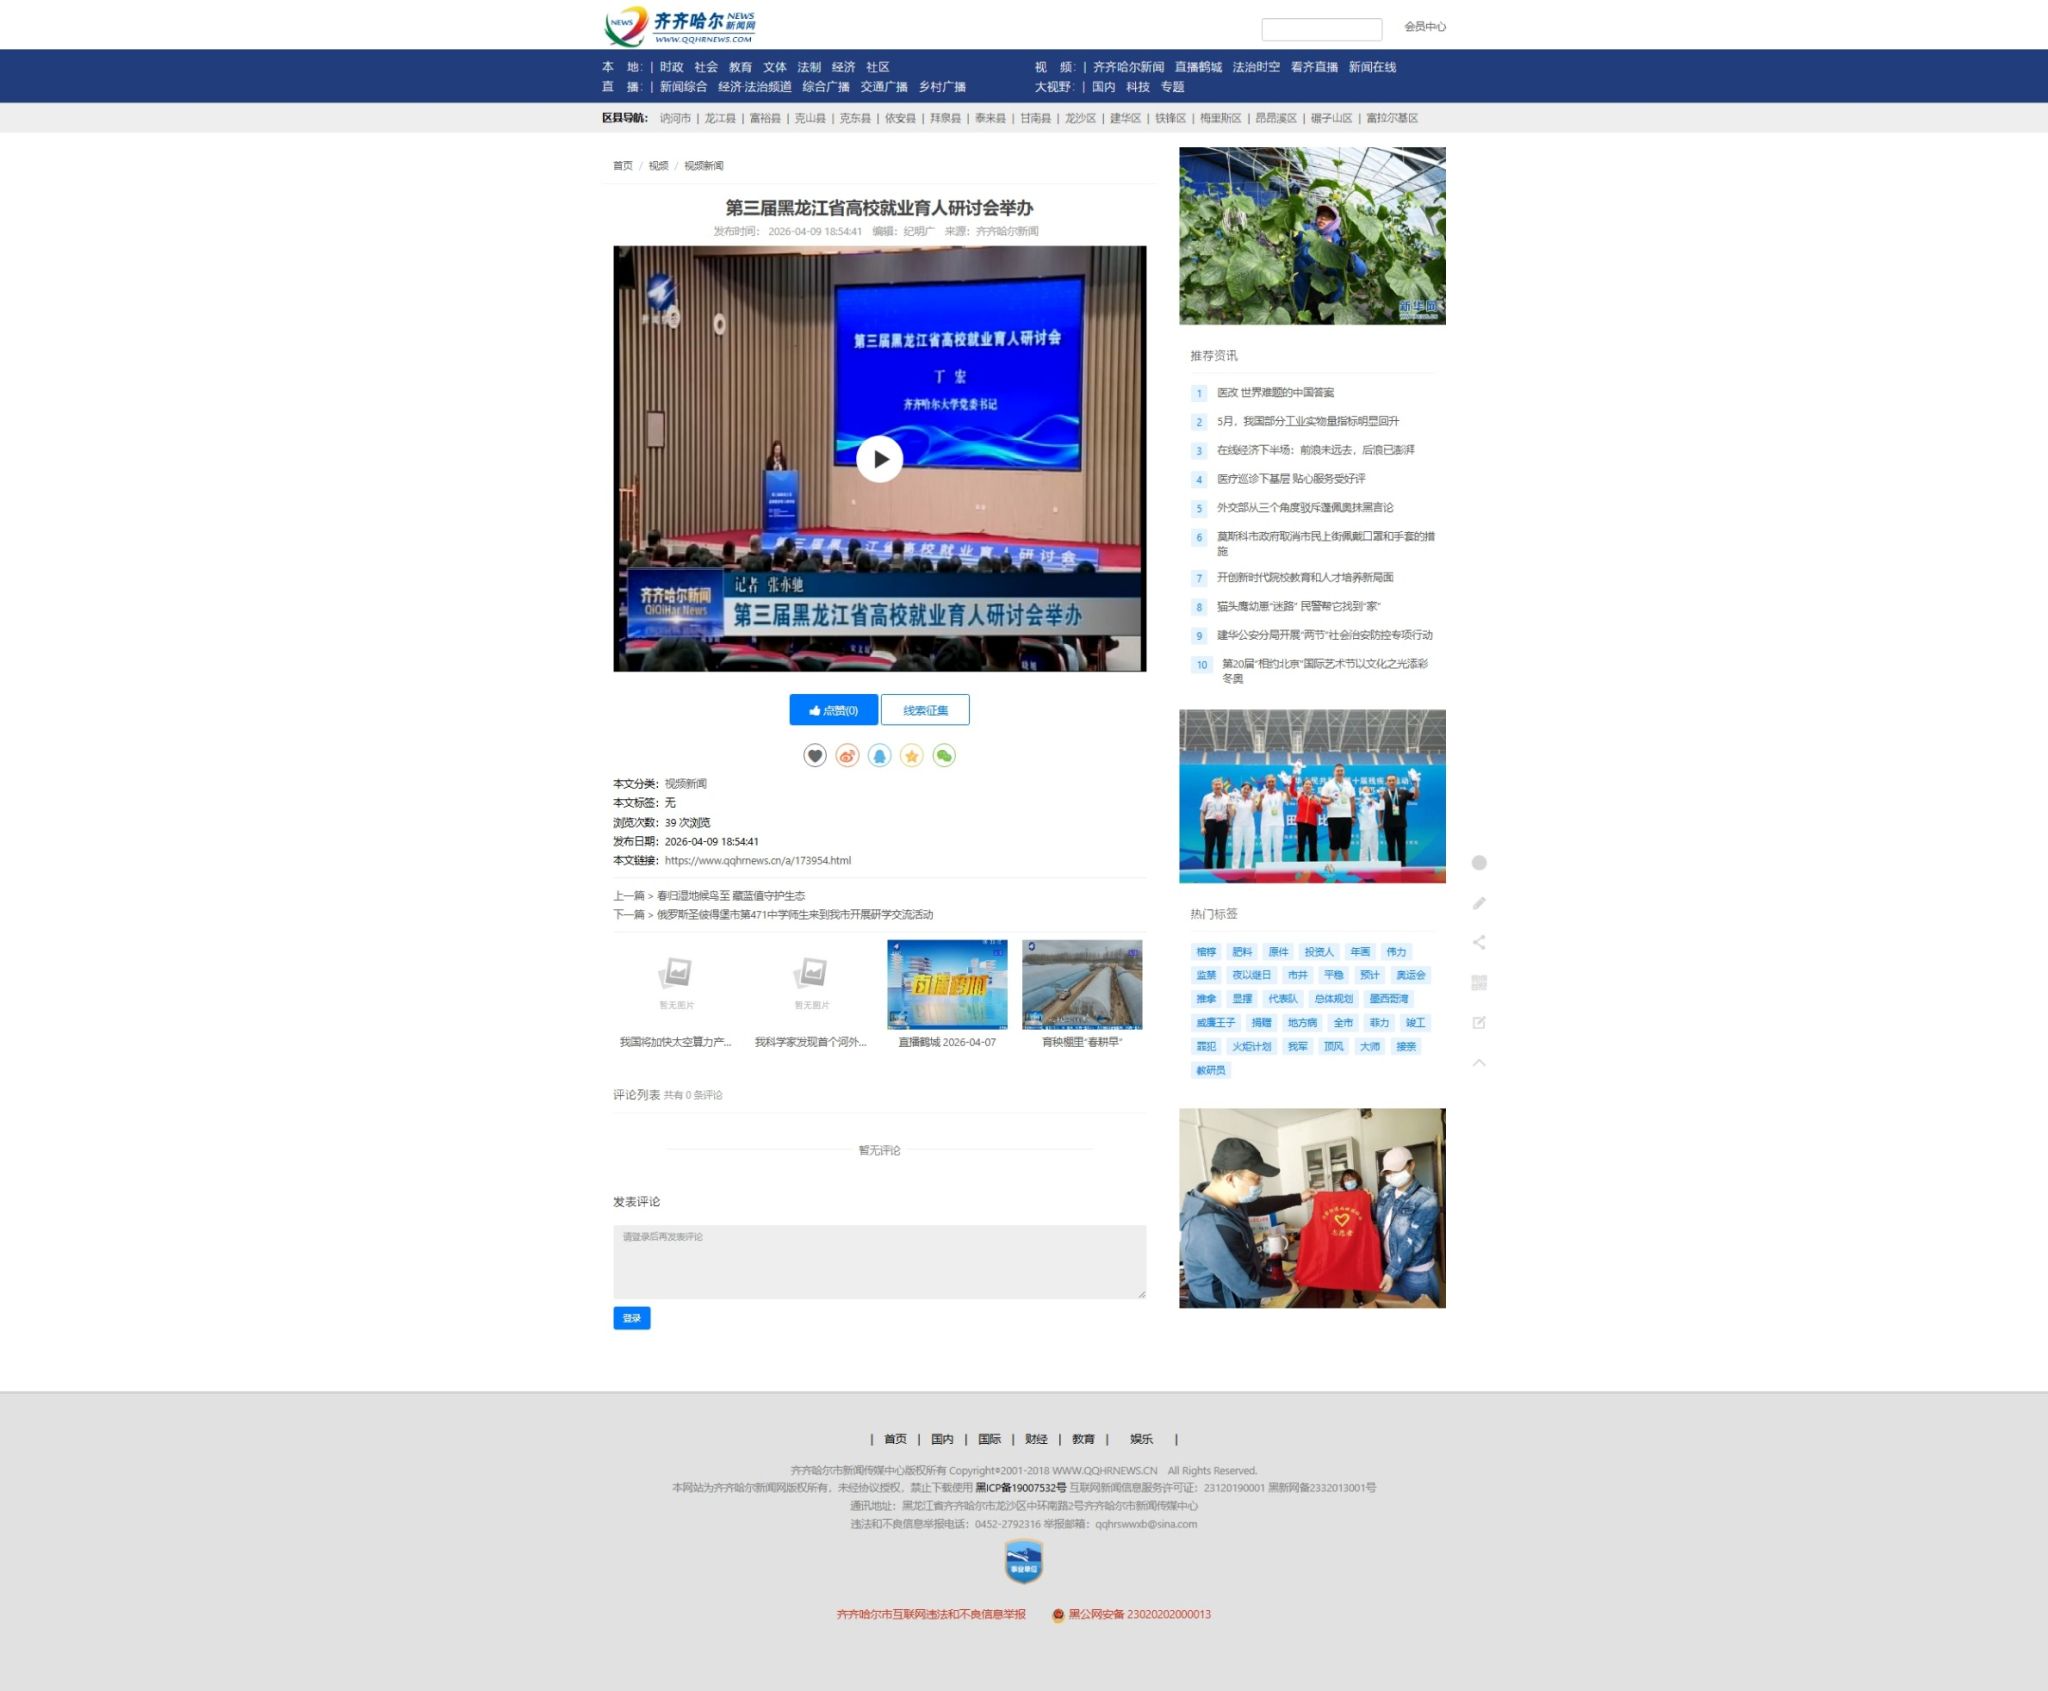Image resolution: width=2048 pixels, height=1691 pixels.
Task: Open 齐齐哈尔新闻 video menu item
Action: tap(1128, 67)
